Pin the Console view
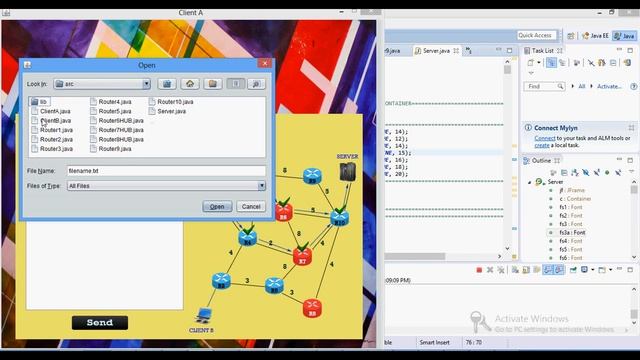640x360 pixels. (573, 270)
